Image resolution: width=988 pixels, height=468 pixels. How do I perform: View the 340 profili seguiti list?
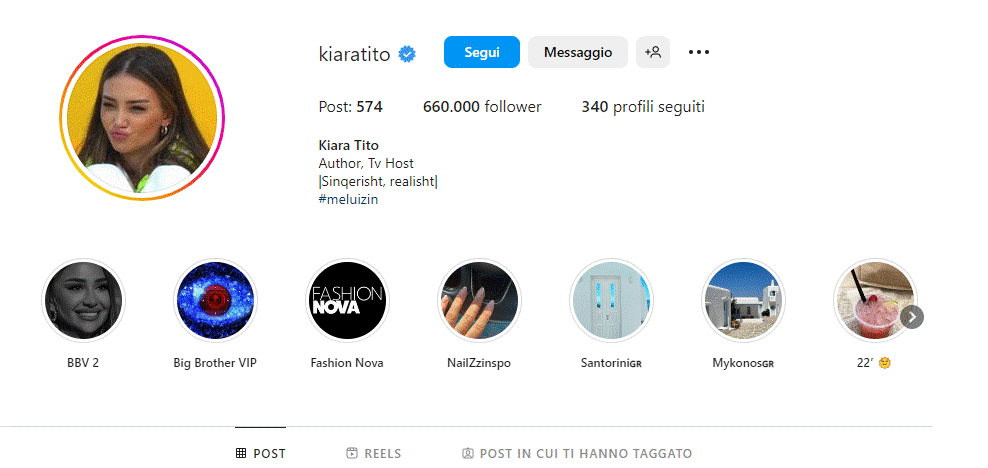(x=643, y=107)
